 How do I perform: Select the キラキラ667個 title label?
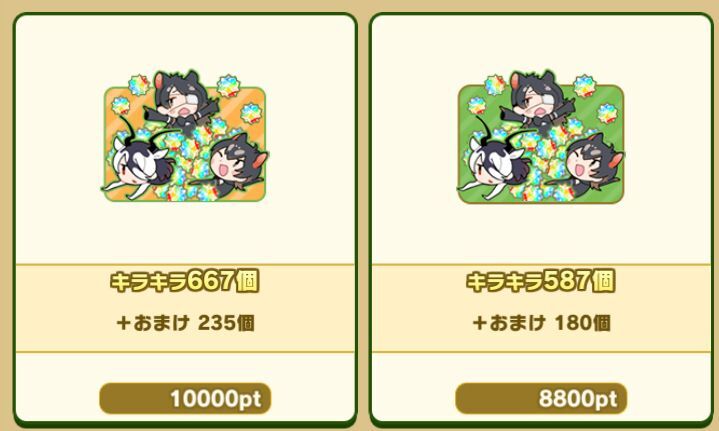(185, 281)
